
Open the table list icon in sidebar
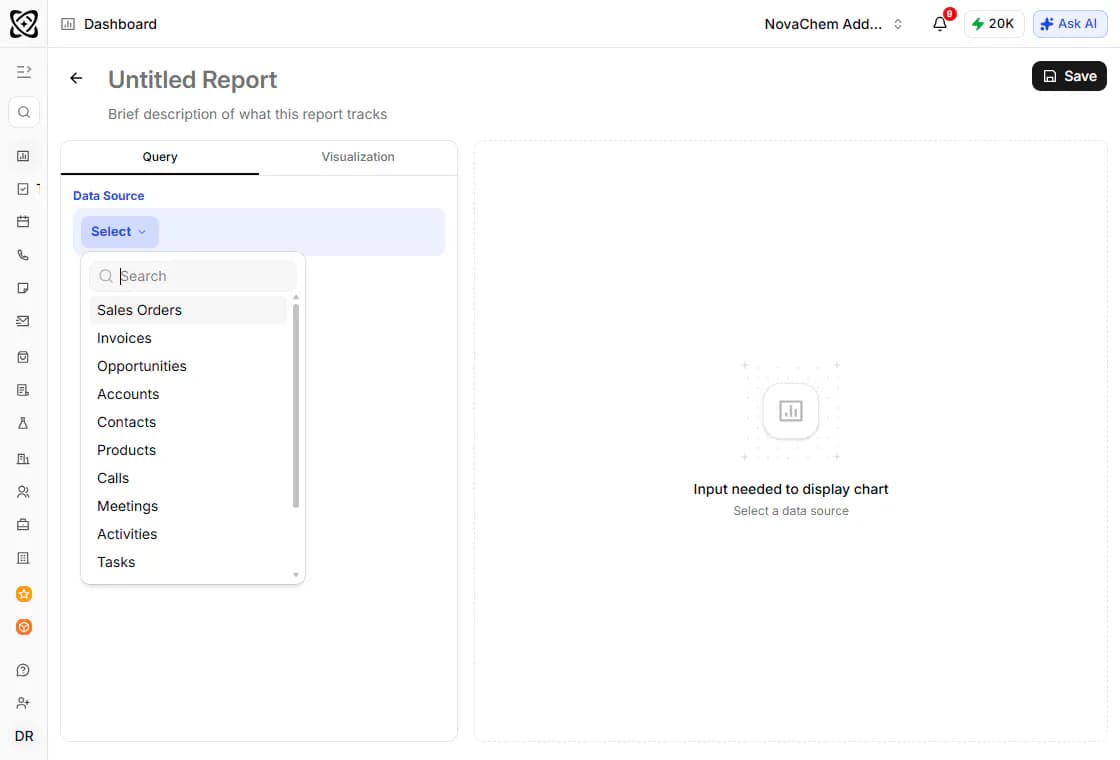click(24, 558)
